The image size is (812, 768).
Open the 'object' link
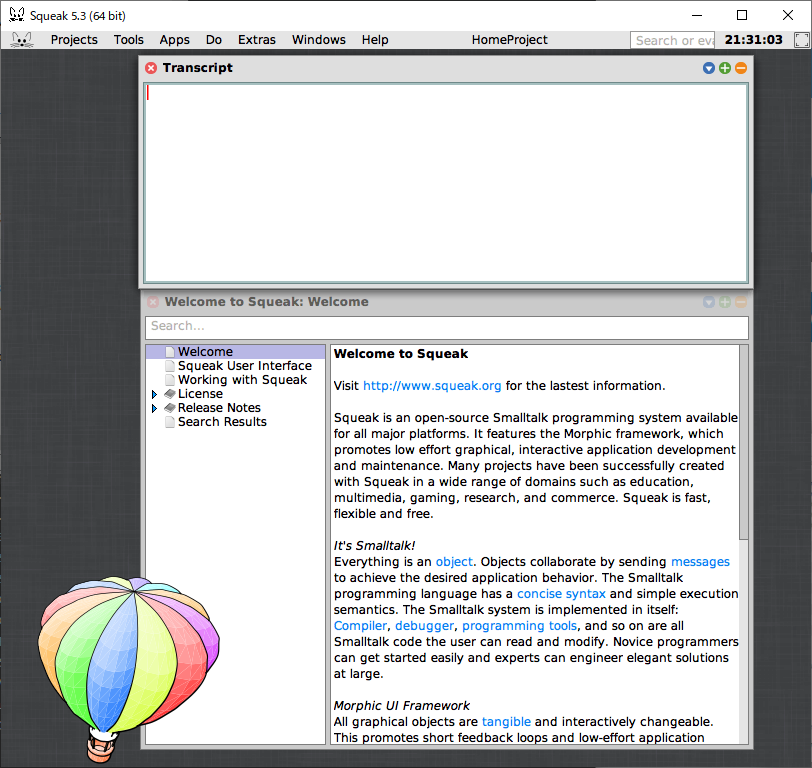[x=454, y=562]
